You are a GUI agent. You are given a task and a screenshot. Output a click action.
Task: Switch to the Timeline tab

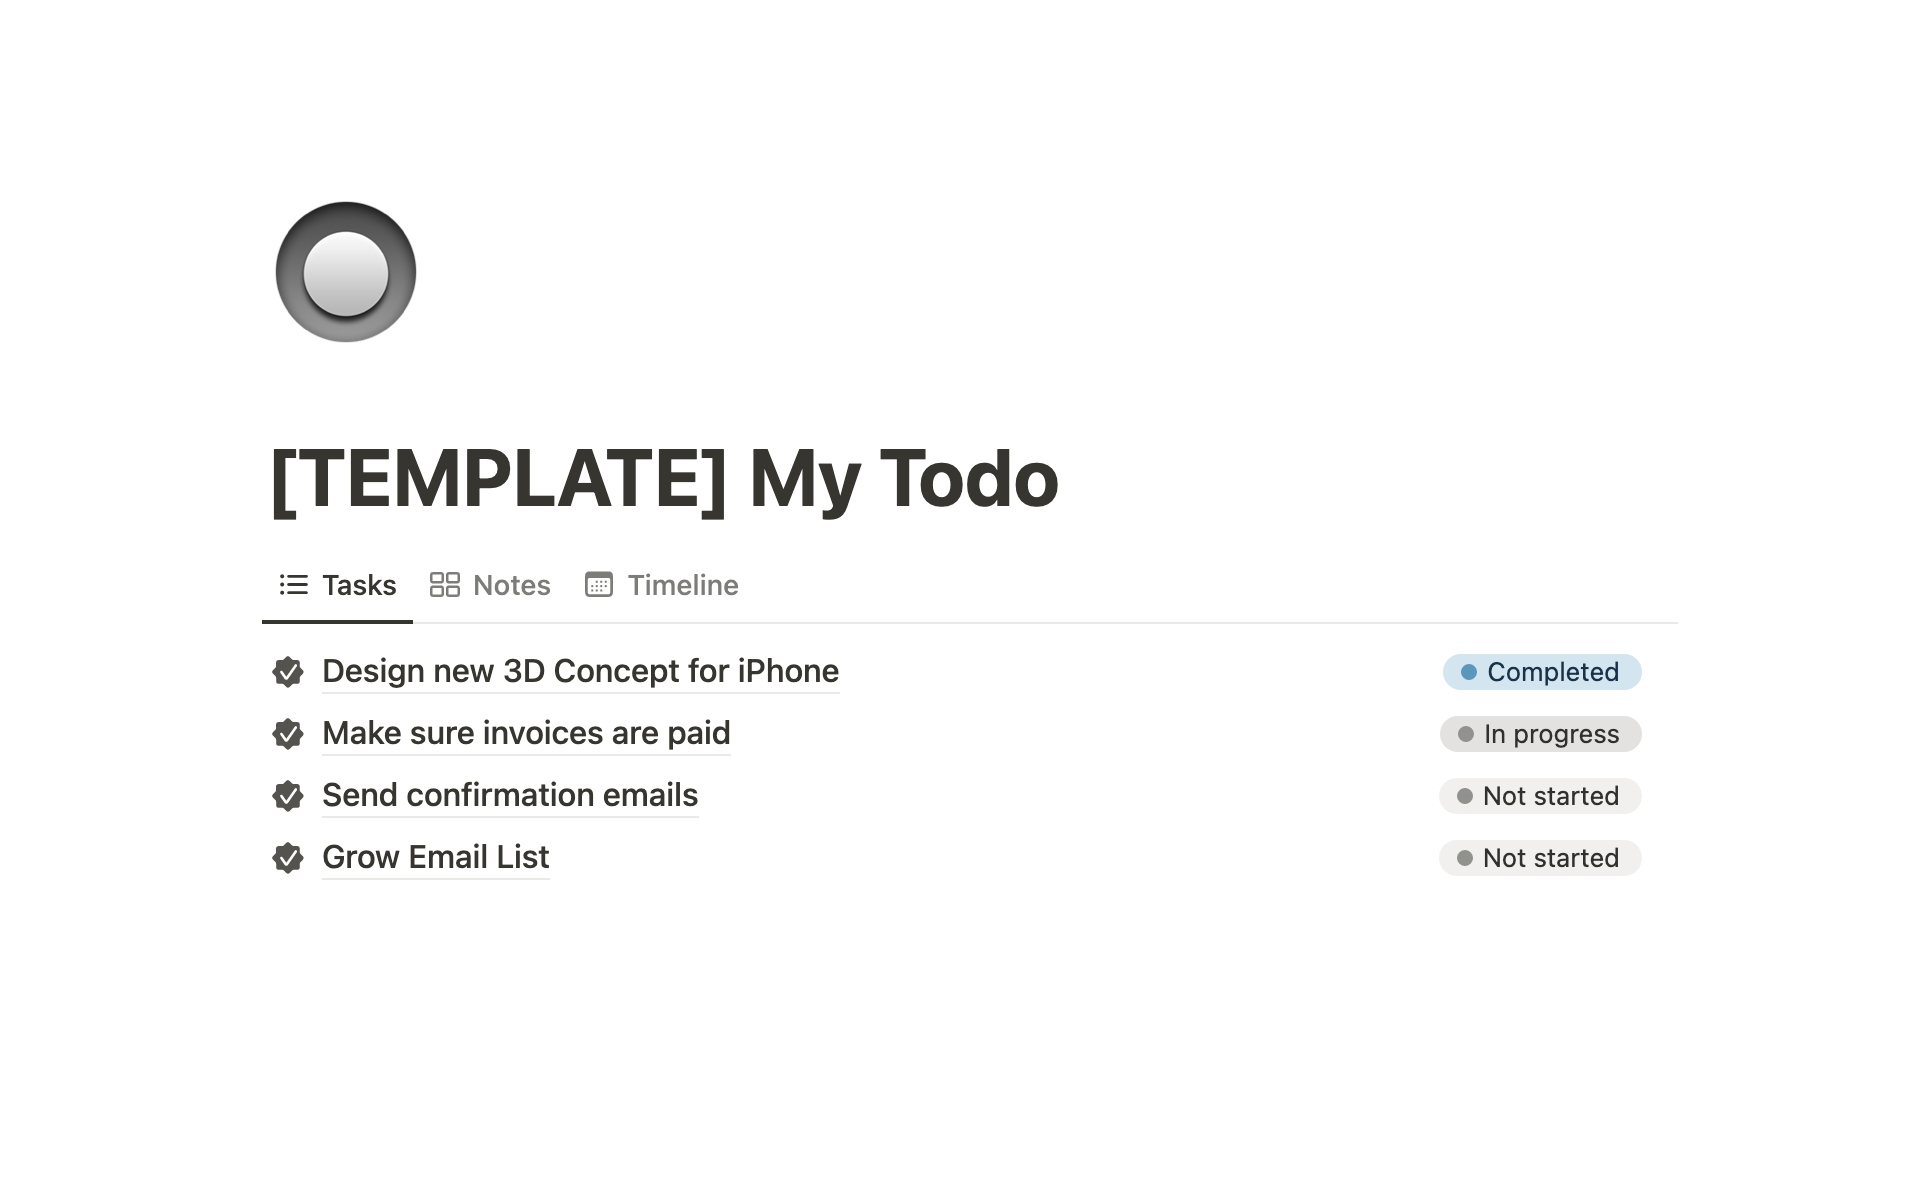click(x=683, y=585)
